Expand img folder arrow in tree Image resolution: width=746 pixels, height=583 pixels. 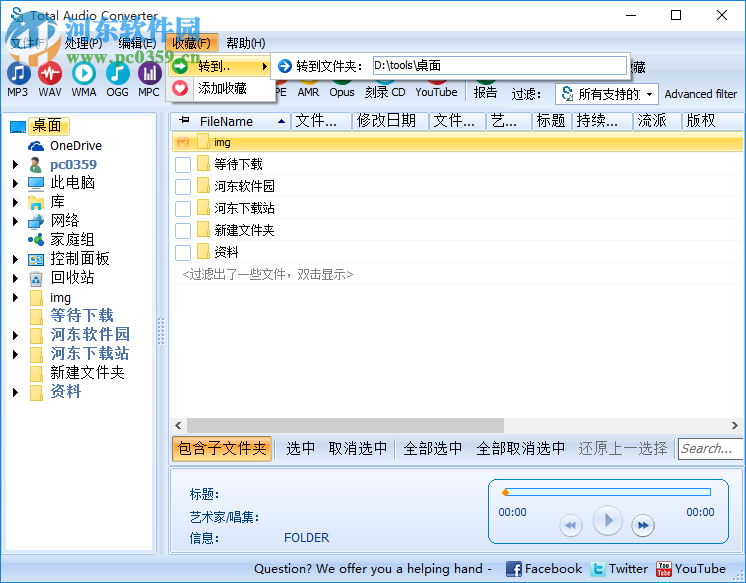click(x=15, y=297)
